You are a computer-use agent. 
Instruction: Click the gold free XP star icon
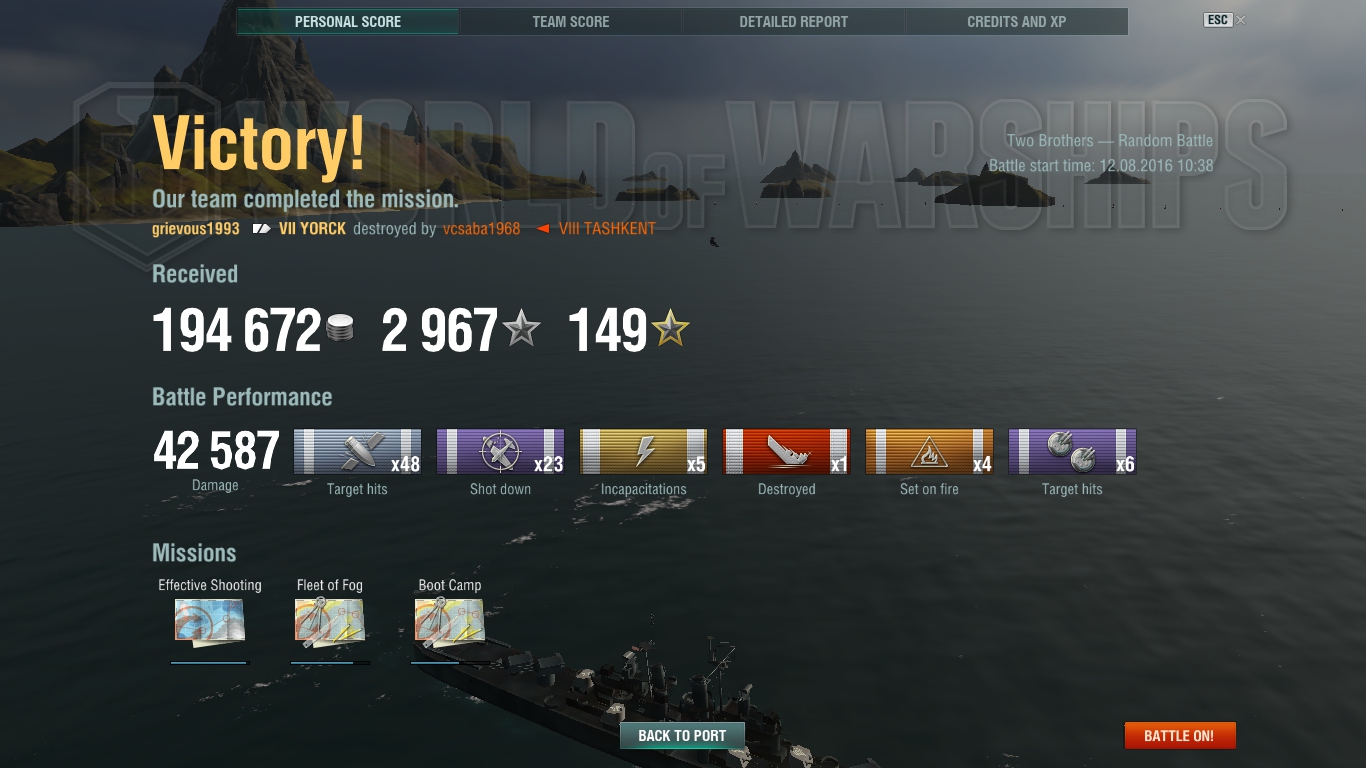point(670,328)
